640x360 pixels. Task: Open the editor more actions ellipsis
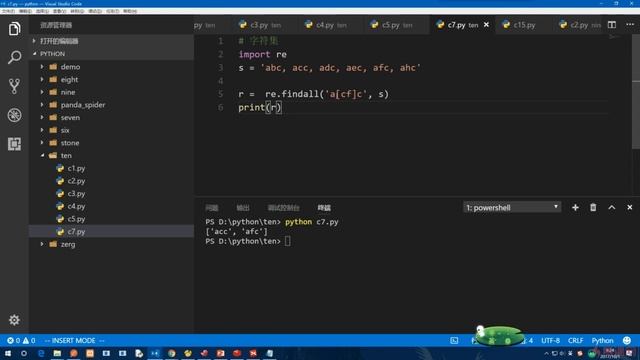pyautogui.click(x=630, y=25)
